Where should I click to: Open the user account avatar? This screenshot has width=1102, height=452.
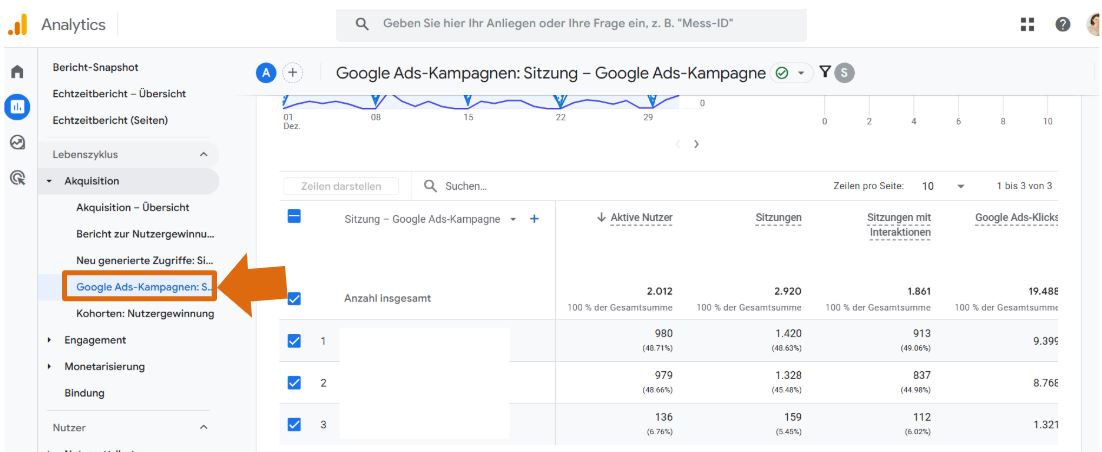tap(1094, 25)
